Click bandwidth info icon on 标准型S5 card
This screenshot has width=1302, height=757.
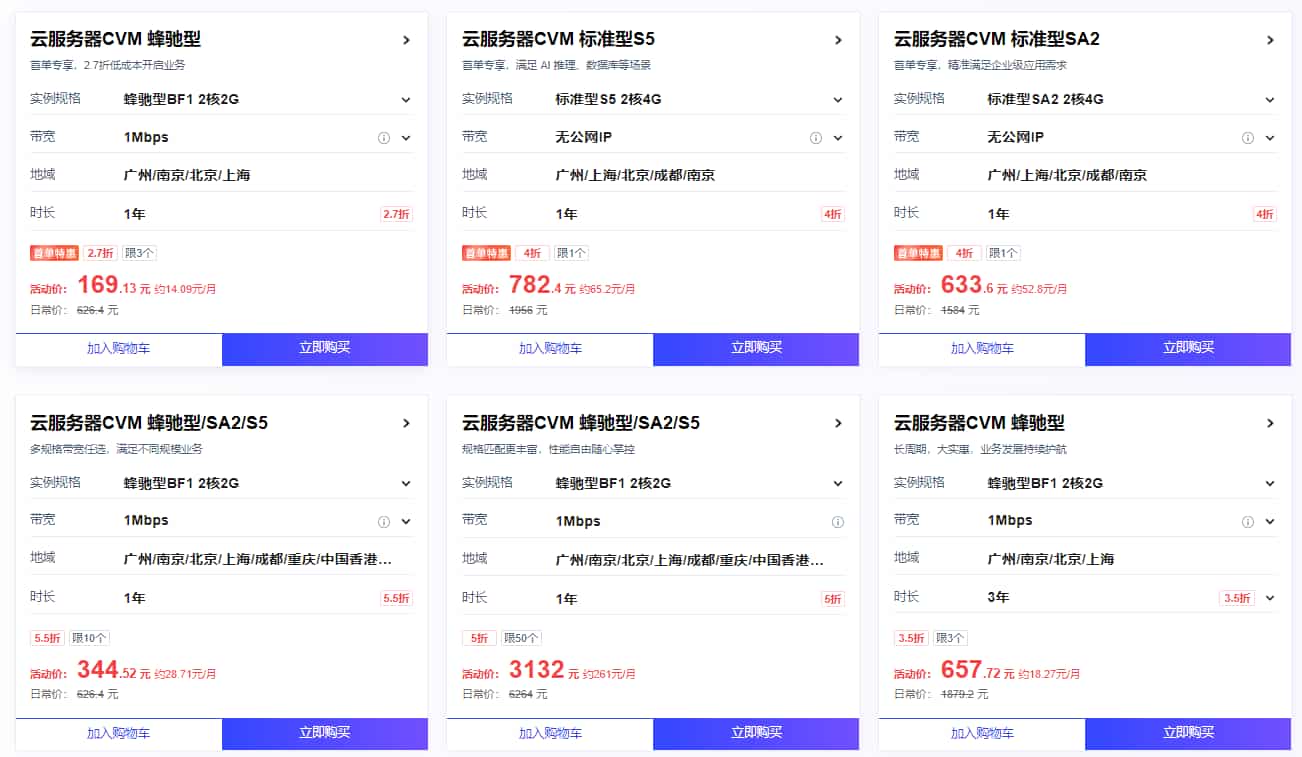pos(815,138)
